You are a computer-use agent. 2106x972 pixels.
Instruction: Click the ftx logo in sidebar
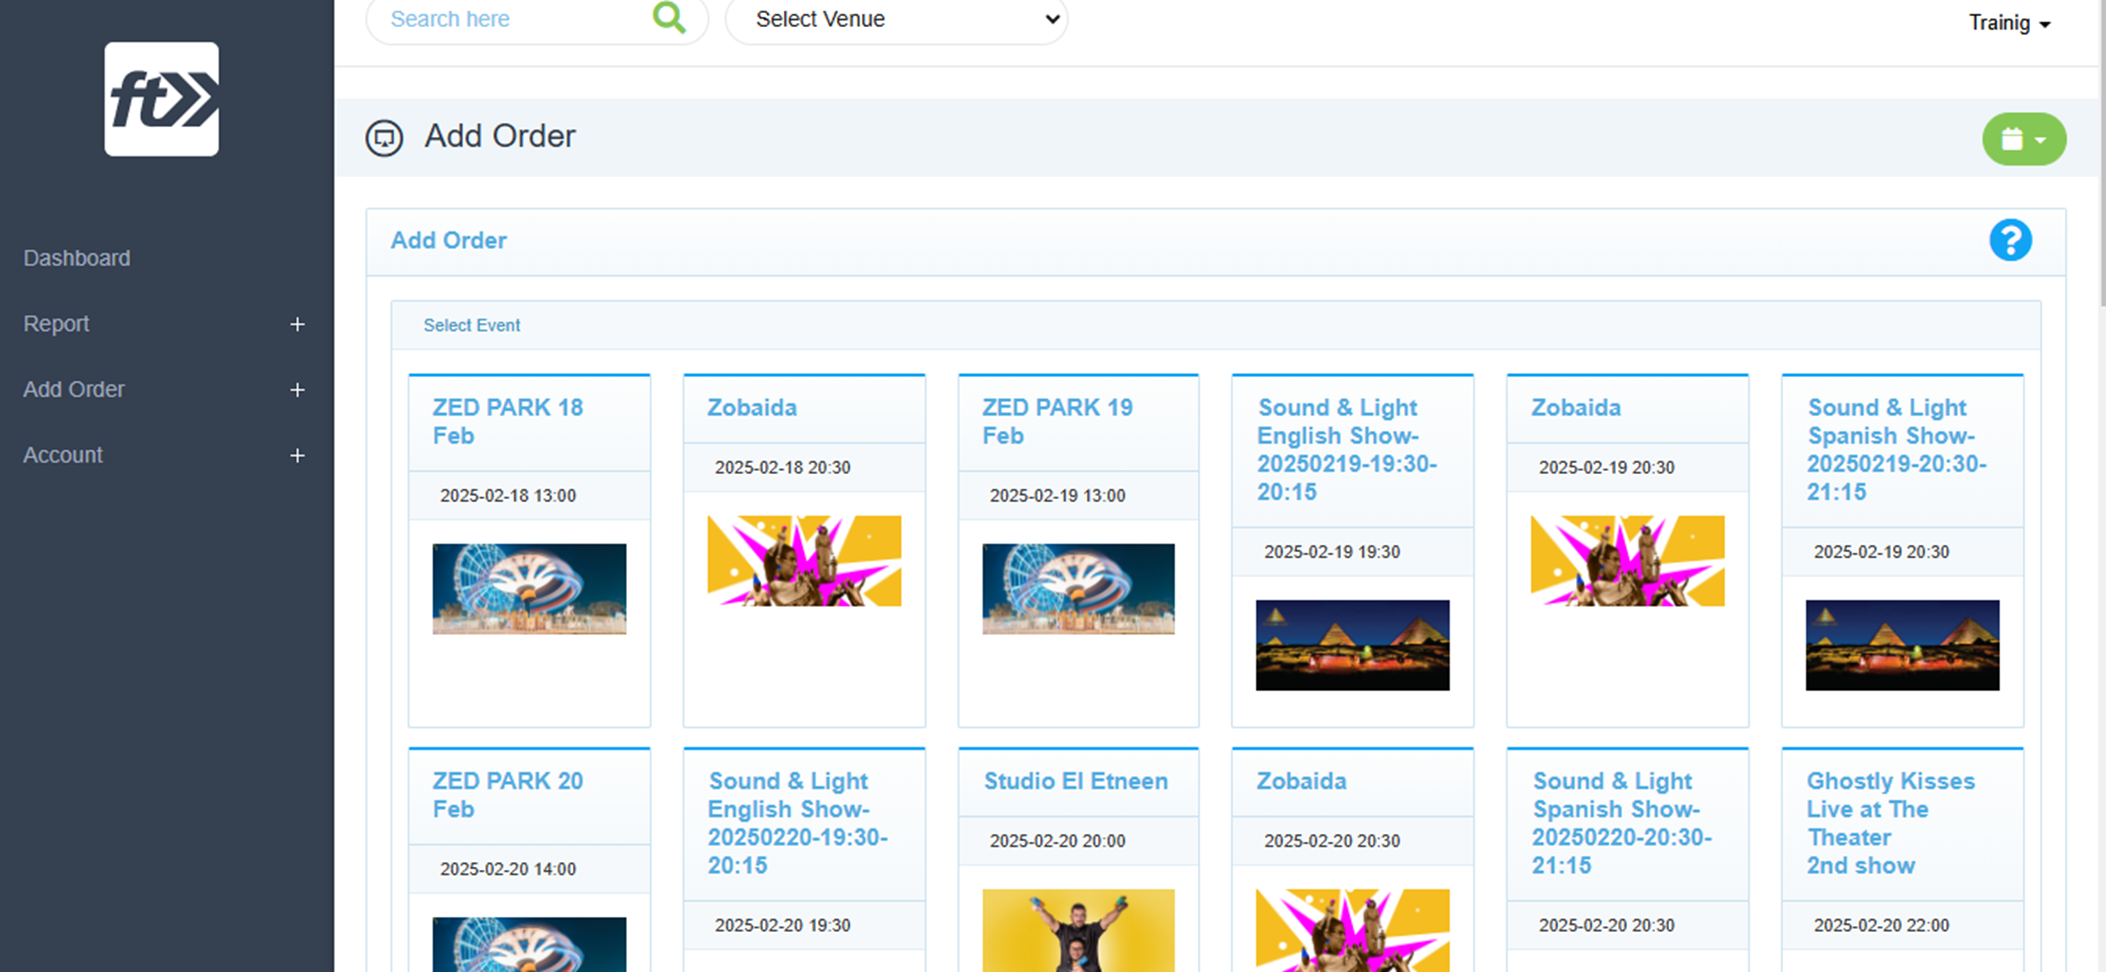coord(162,99)
